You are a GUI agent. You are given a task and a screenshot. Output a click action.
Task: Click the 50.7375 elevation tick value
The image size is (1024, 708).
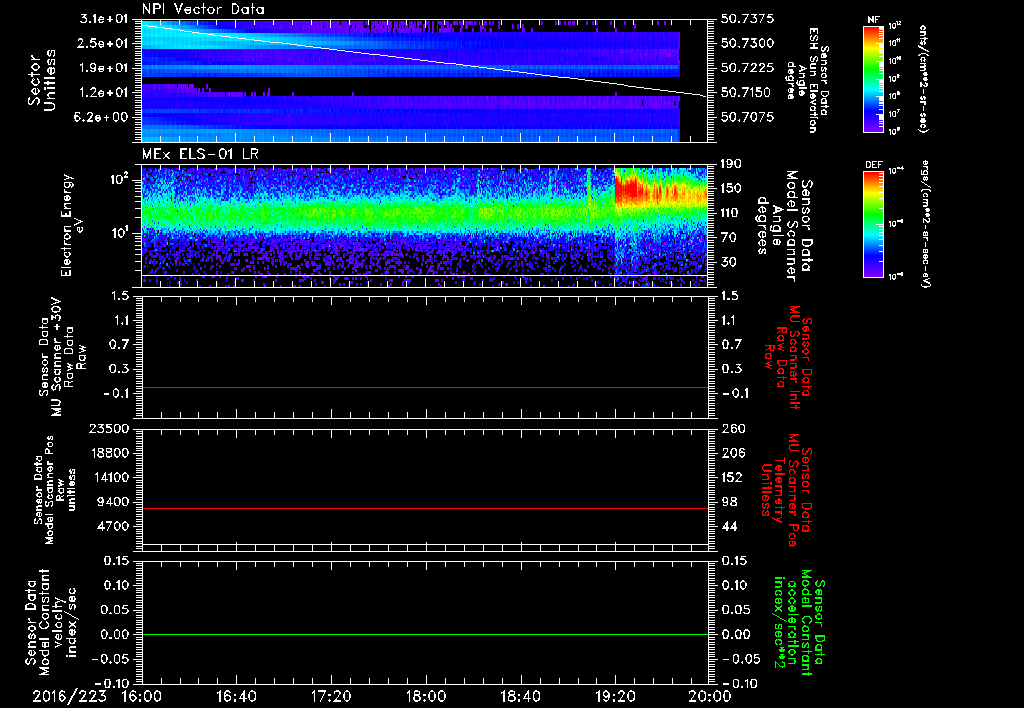click(748, 19)
